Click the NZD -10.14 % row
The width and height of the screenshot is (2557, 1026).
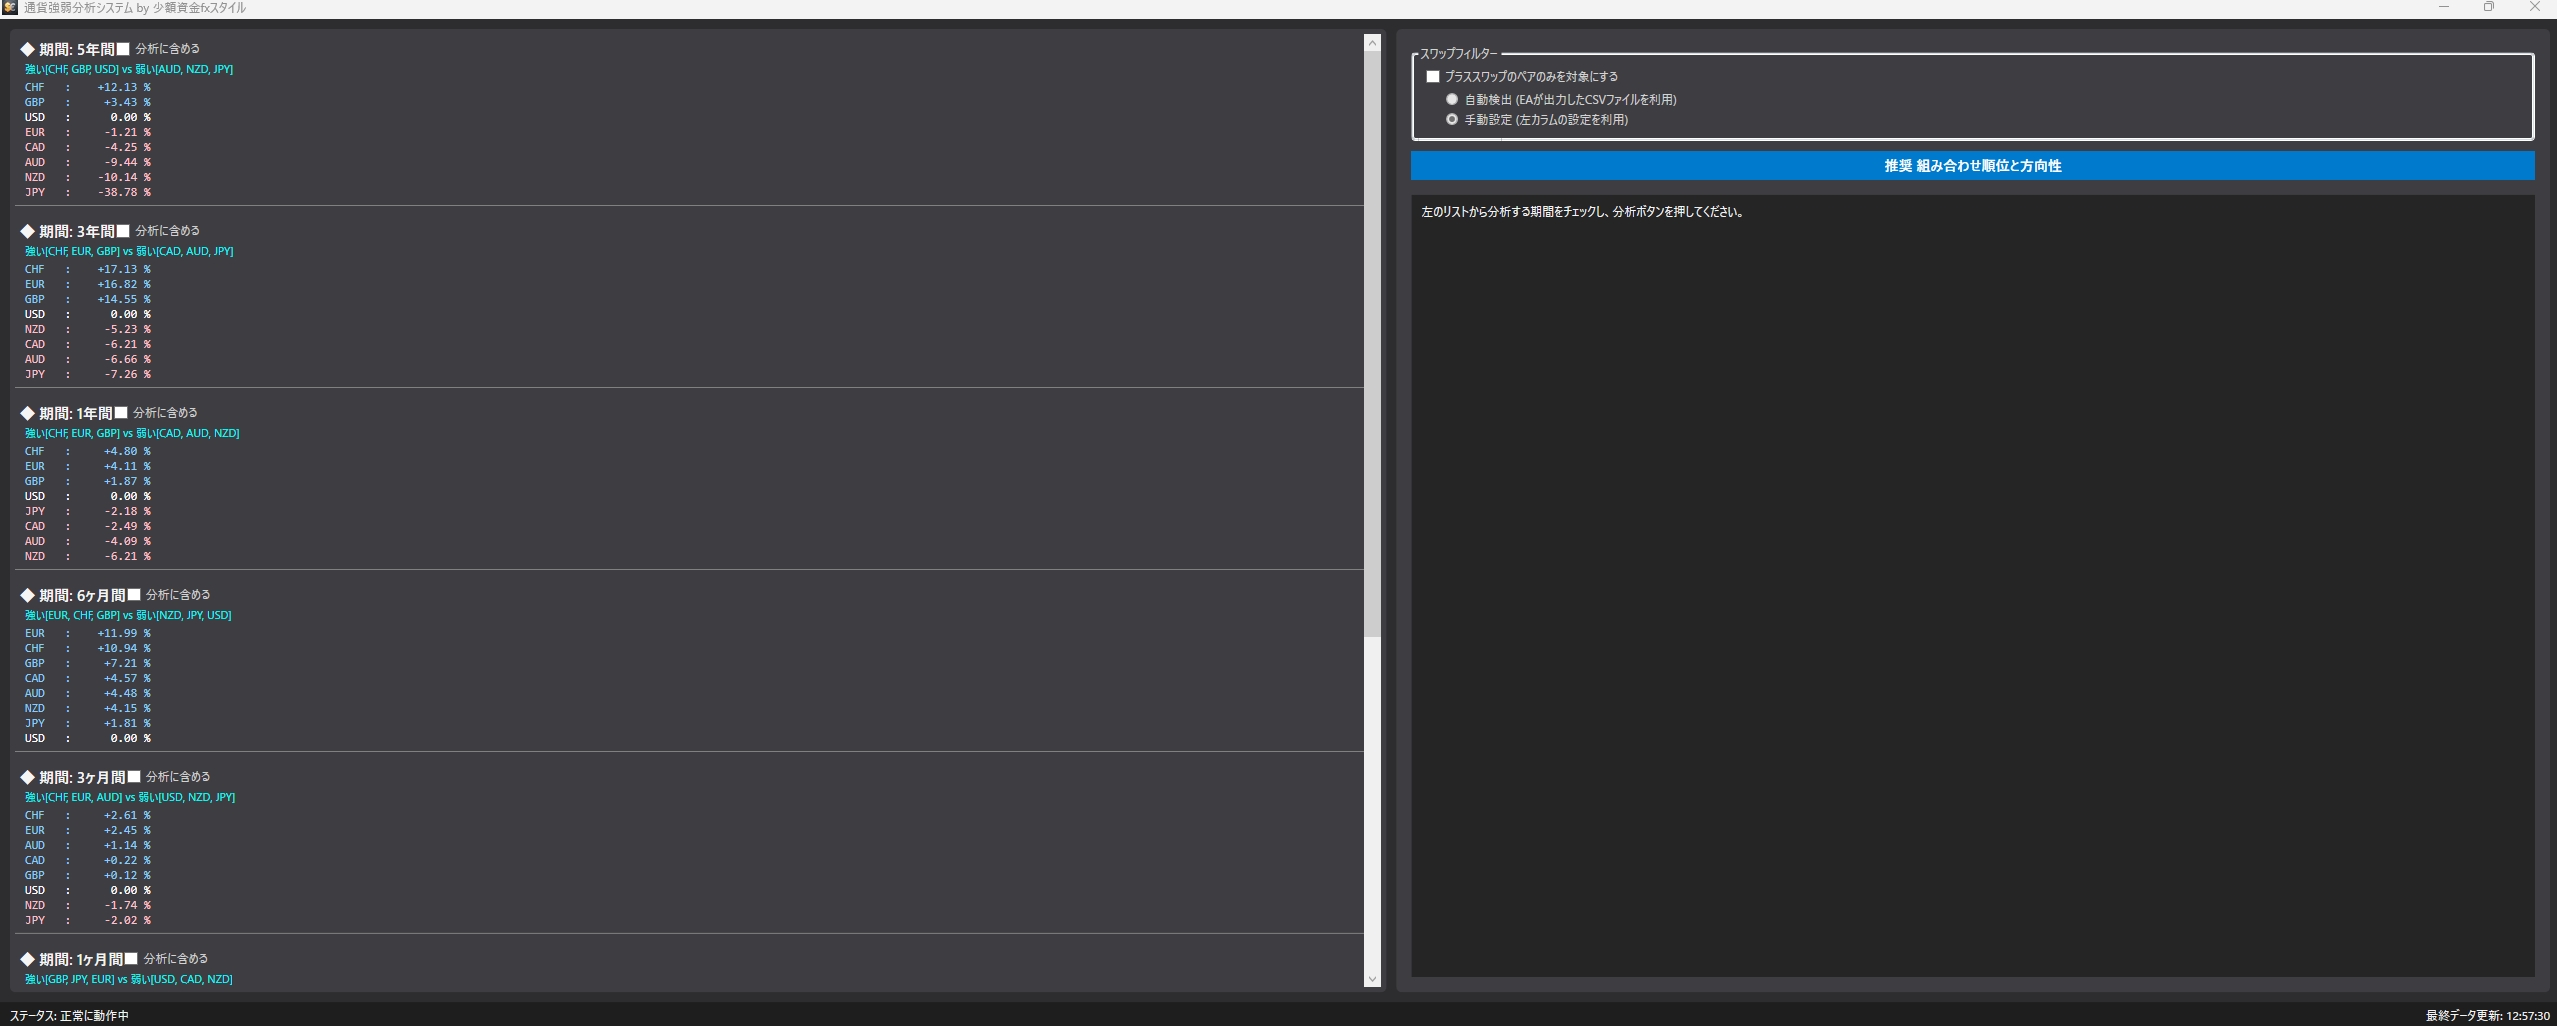pyautogui.click(x=88, y=177)
